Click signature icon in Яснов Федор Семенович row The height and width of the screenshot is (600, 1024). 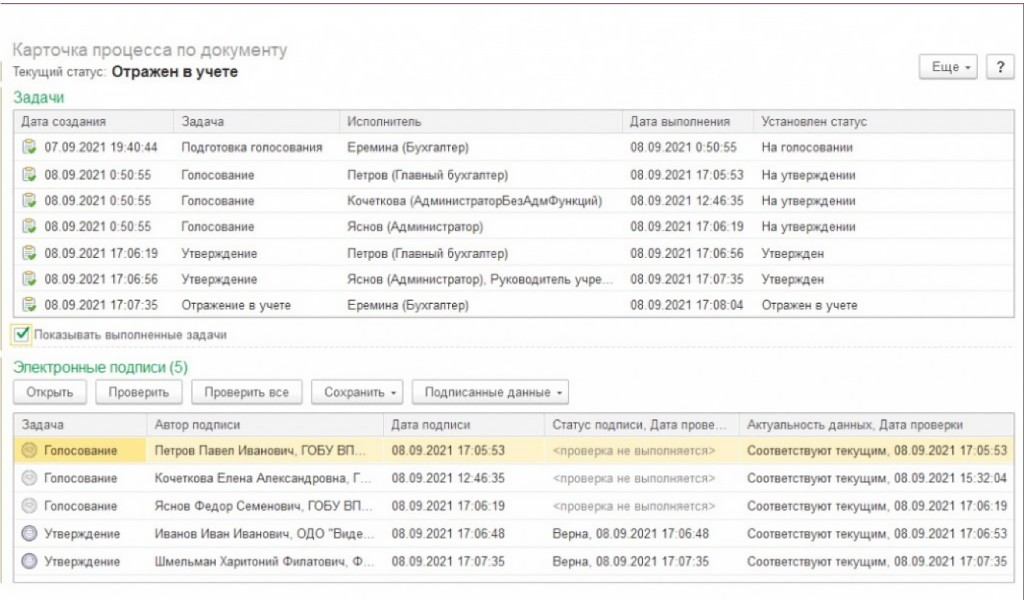tap(29, 506)
